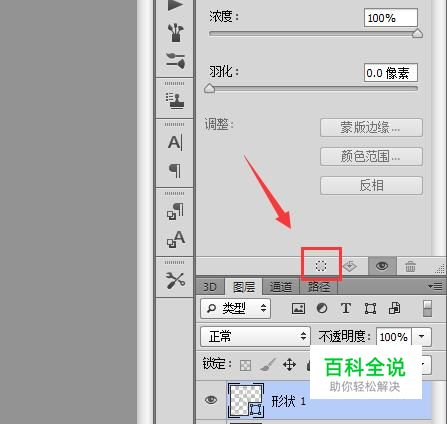Click the Apply Mask icon
The image size is (447, 424).
pyautogui.click(x=350, y=266)
